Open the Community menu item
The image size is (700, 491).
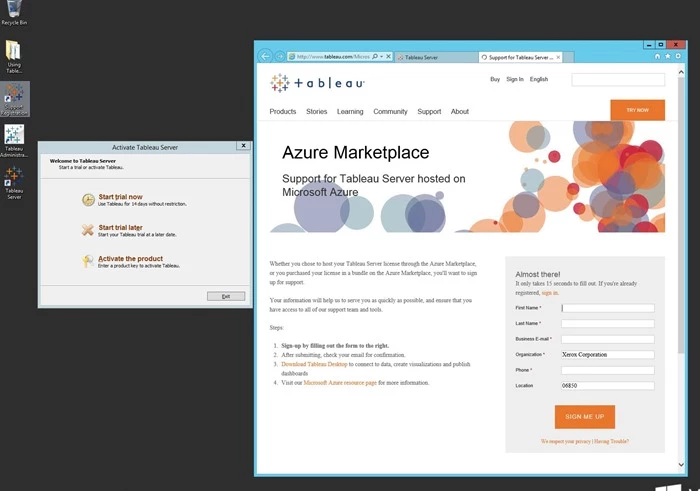[390, 112]
